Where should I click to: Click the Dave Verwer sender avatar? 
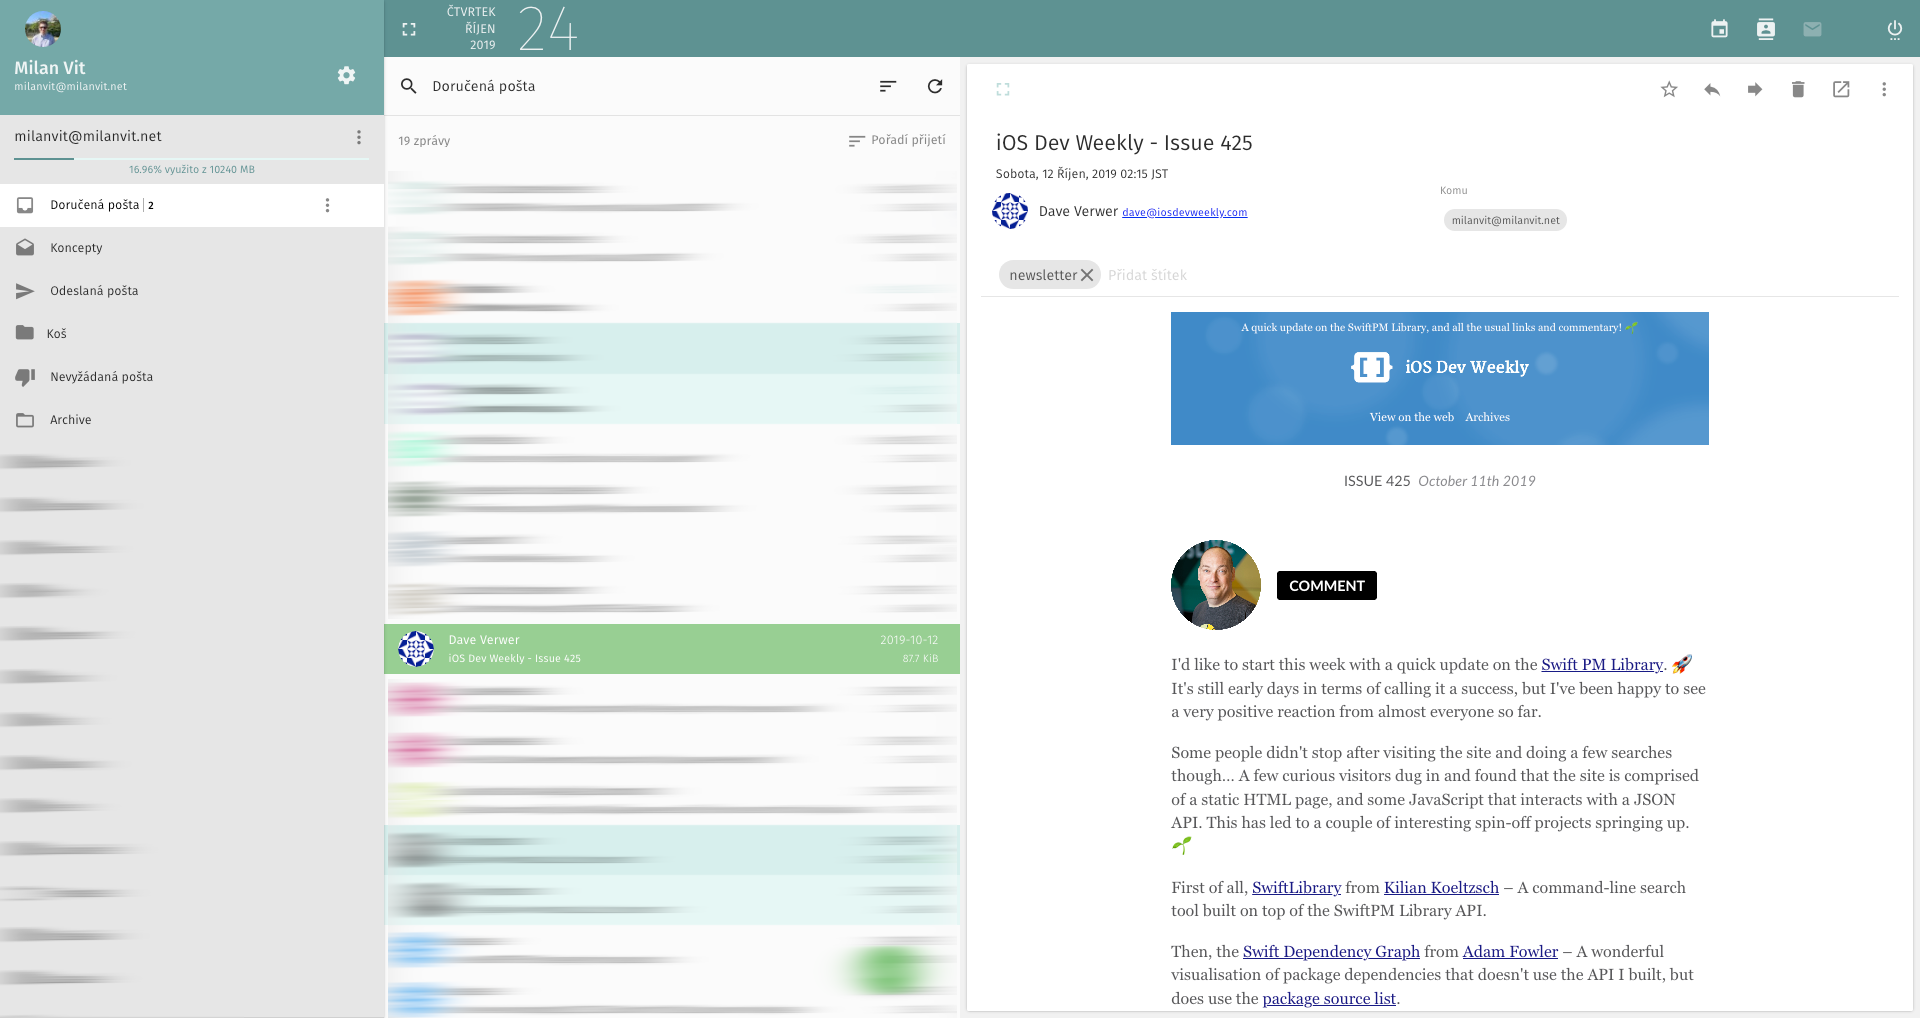tap(1010, 211)
